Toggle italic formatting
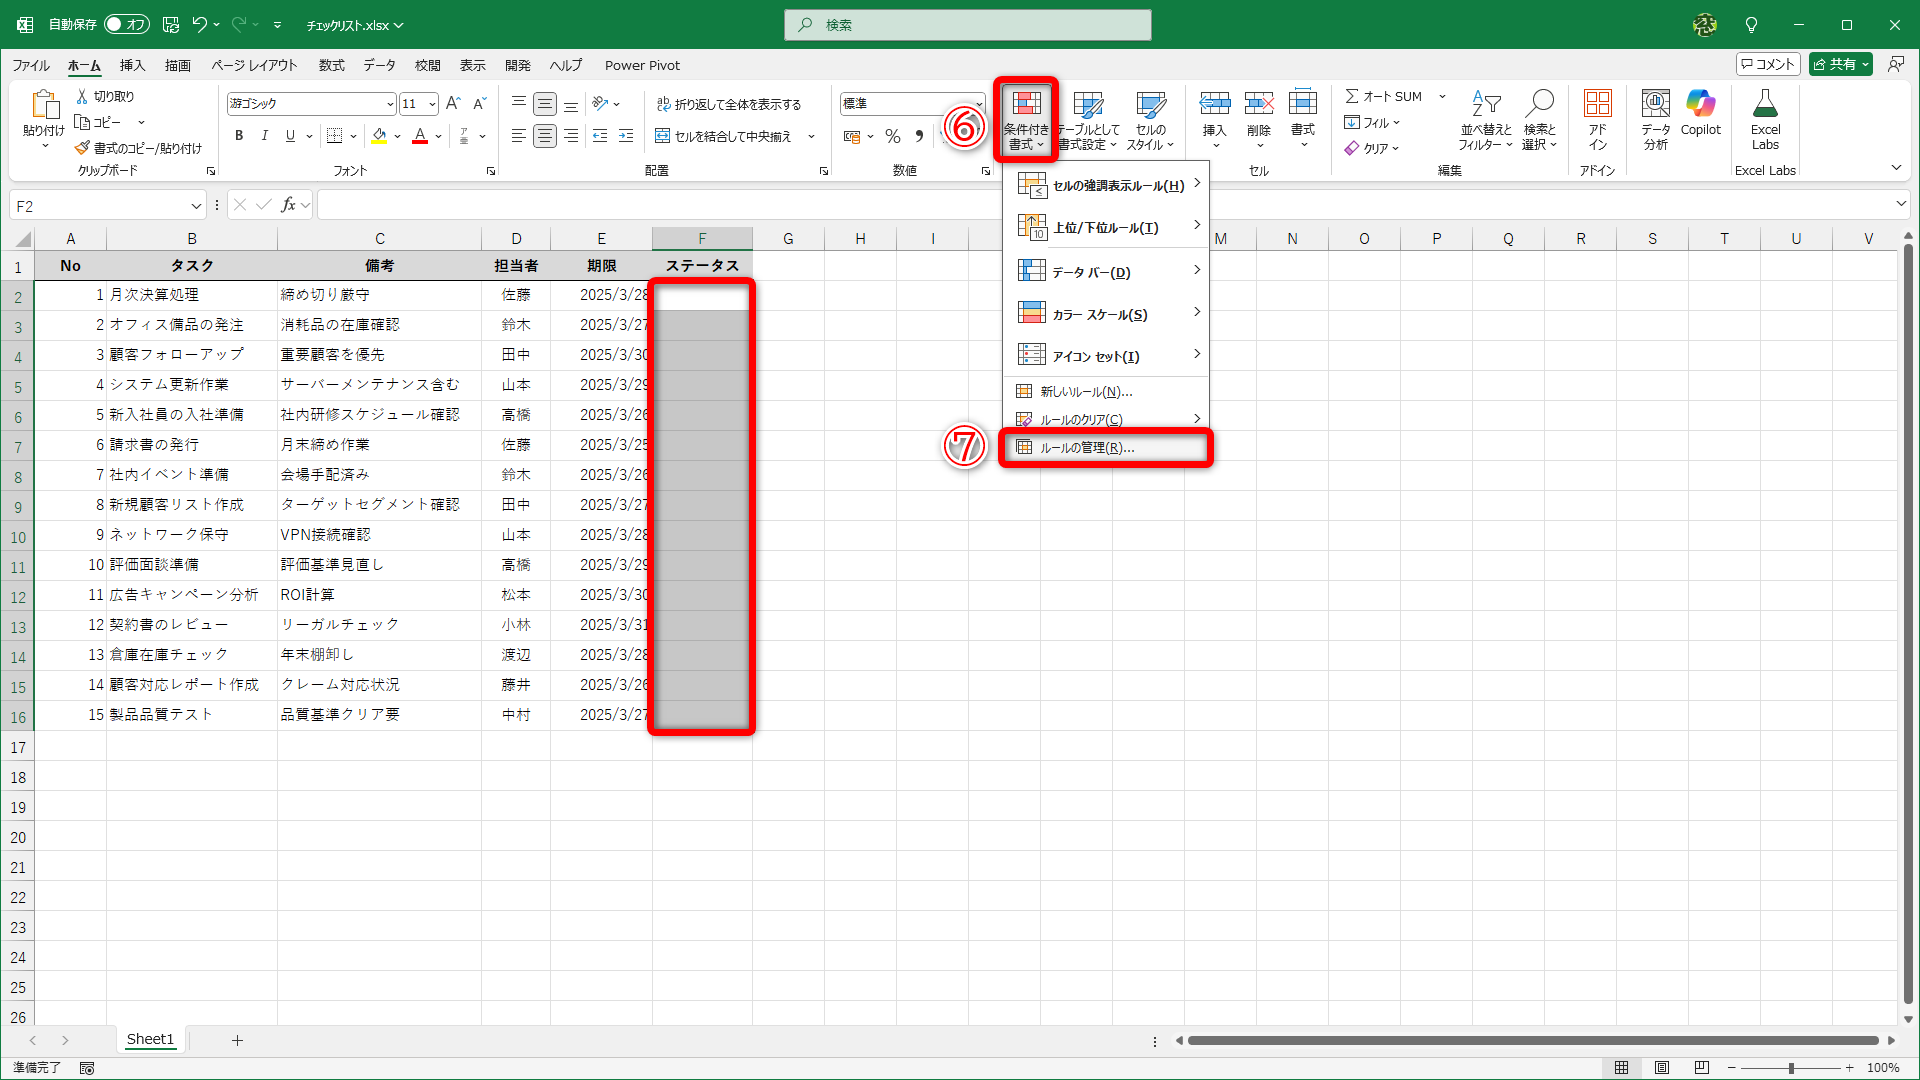This screenshot has height=1080, width=1920. pos(264,136)
